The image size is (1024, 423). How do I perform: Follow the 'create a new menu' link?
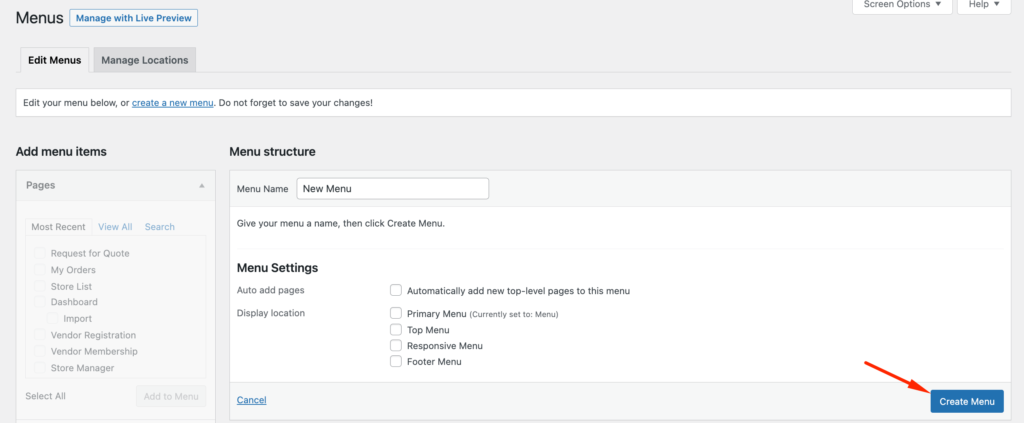coord(172,103)
